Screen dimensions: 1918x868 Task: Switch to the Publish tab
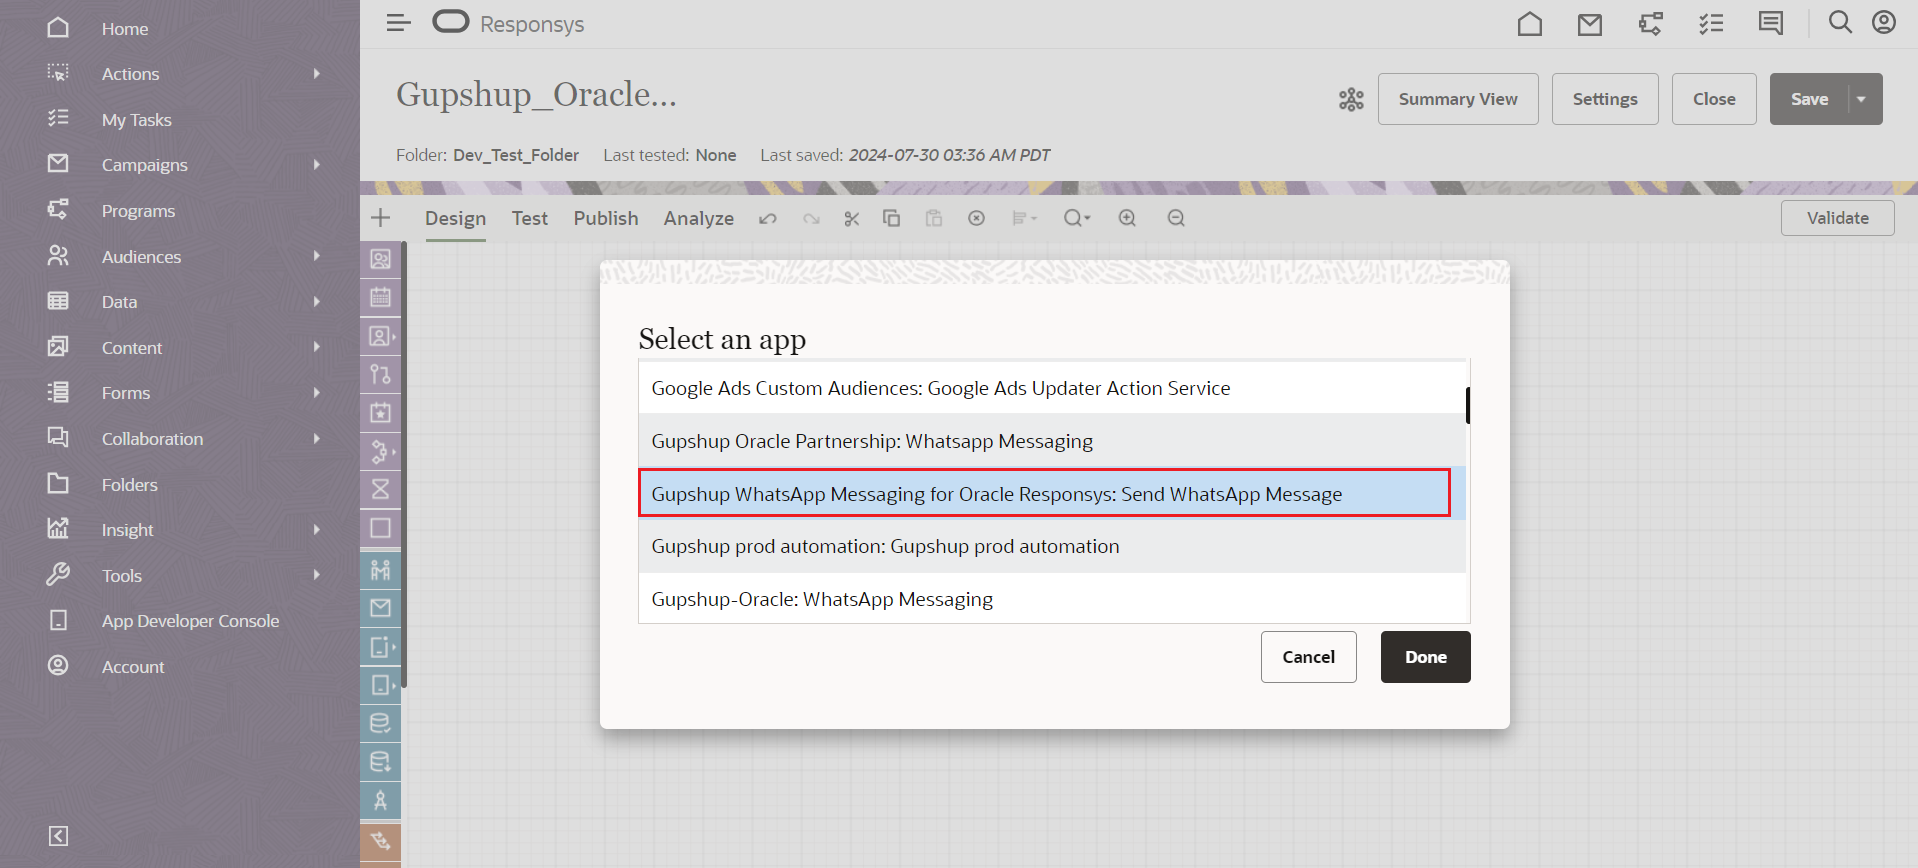click(605, 218)
